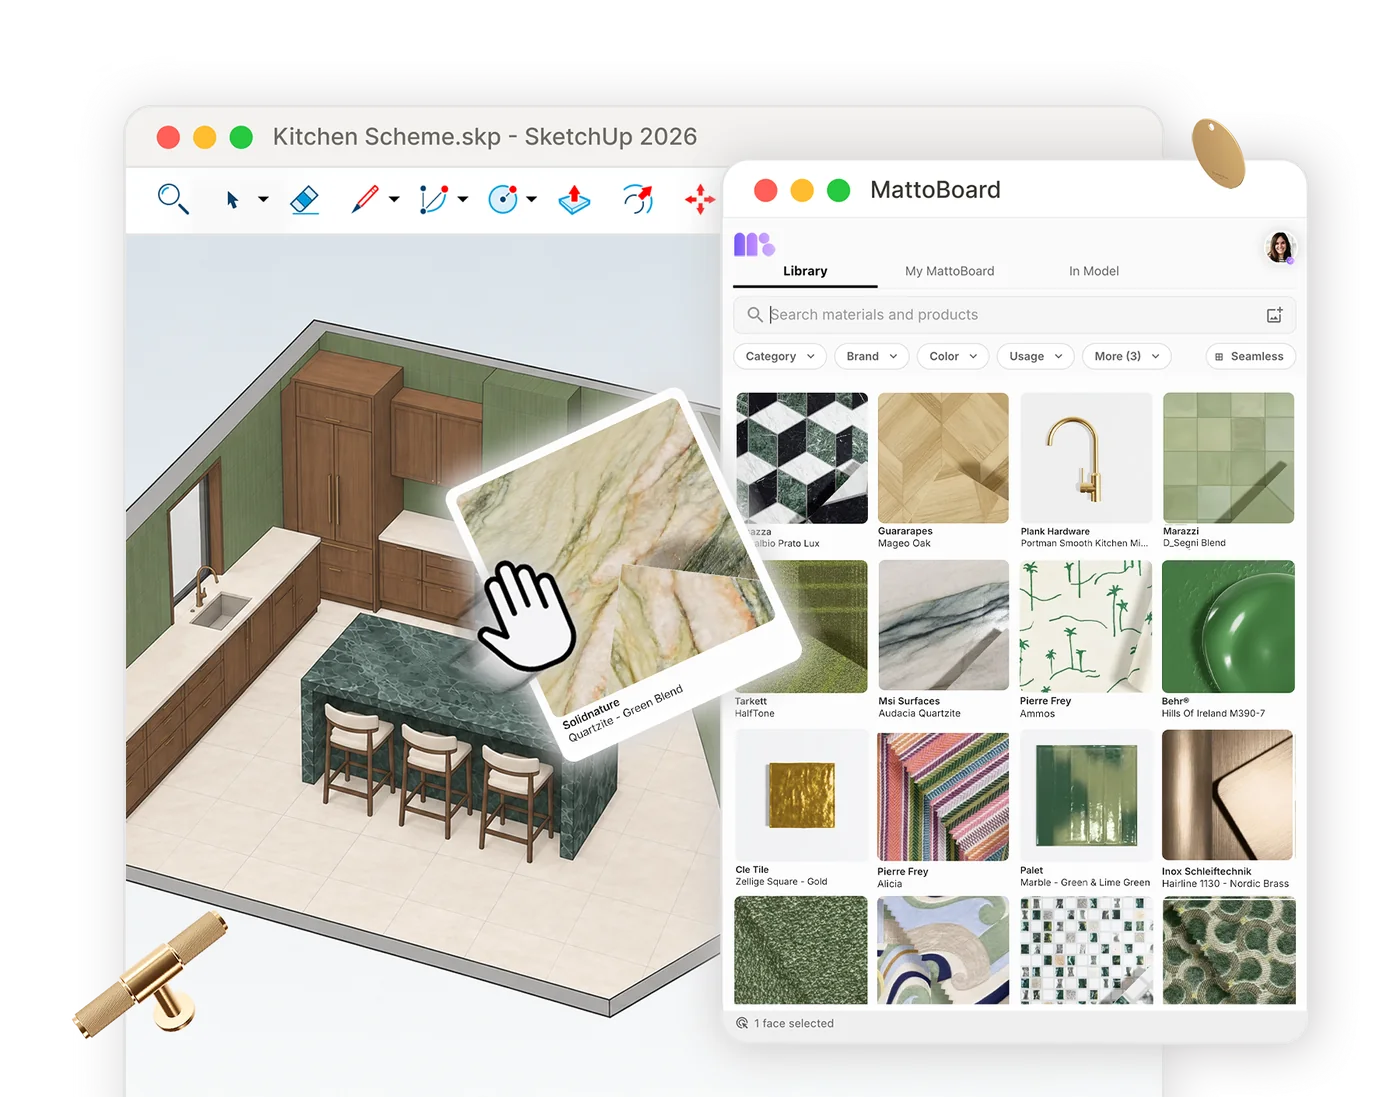Choose the Select arrow tool in SketchUp
Image resolution: width=1400 pixels, height=1097 pixels.
click(232, 200)
